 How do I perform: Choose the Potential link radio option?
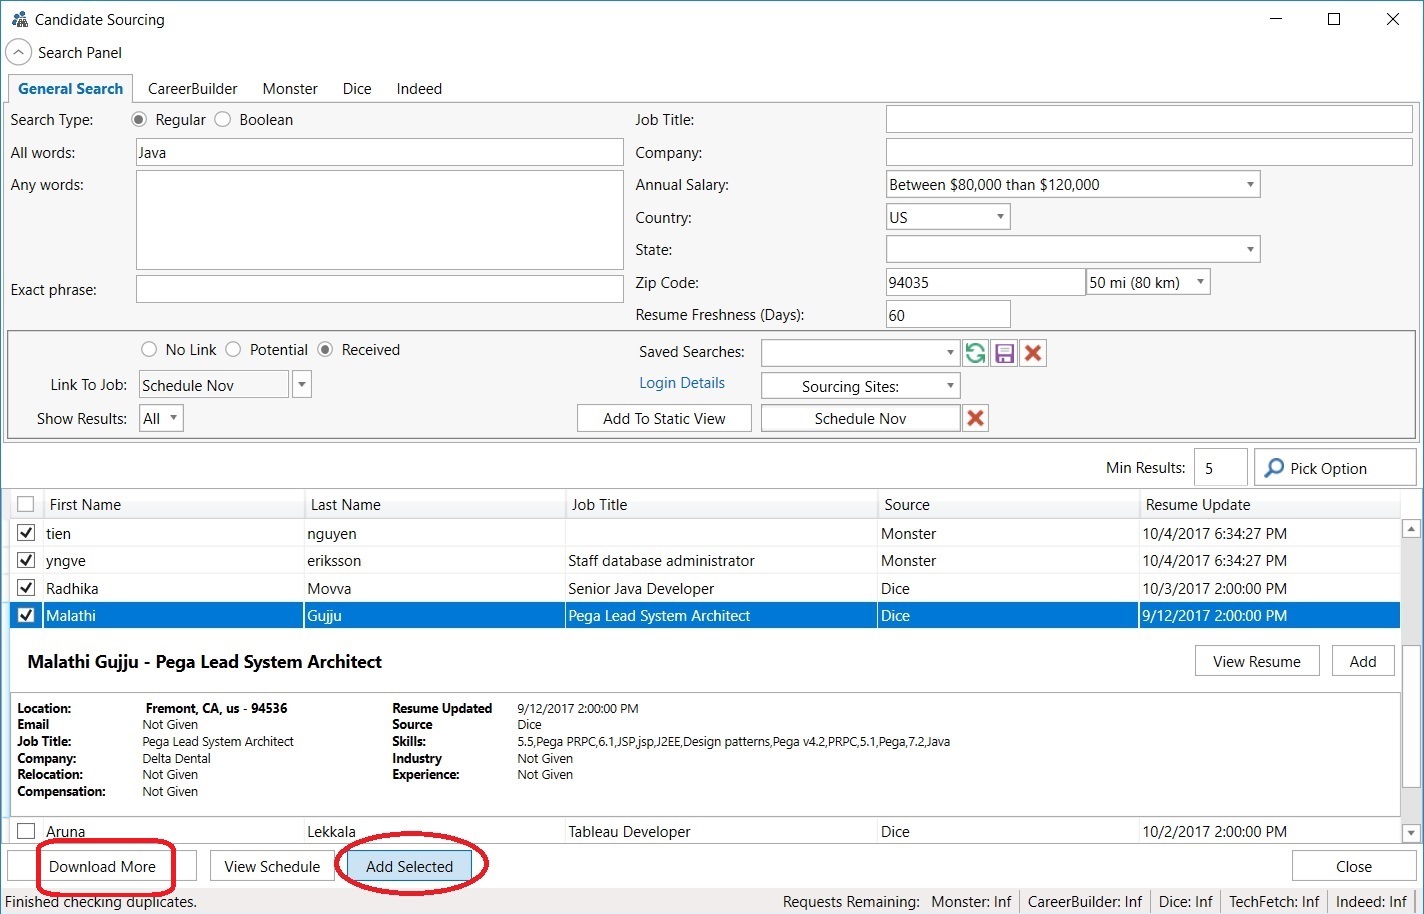[233, 349]
